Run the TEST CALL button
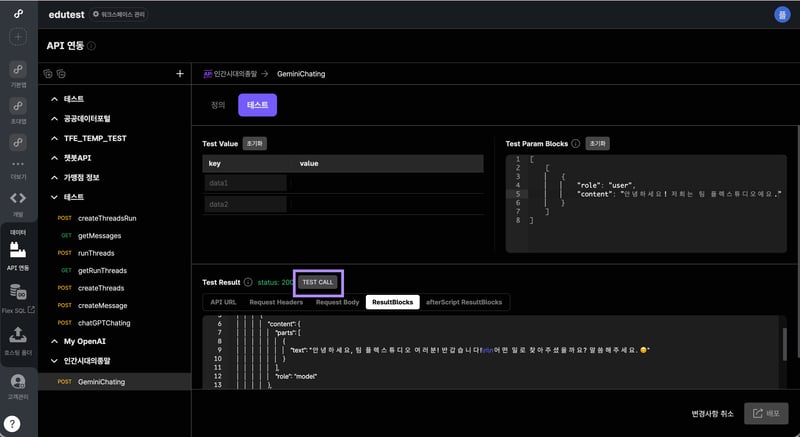 click(x=317, y=282)
